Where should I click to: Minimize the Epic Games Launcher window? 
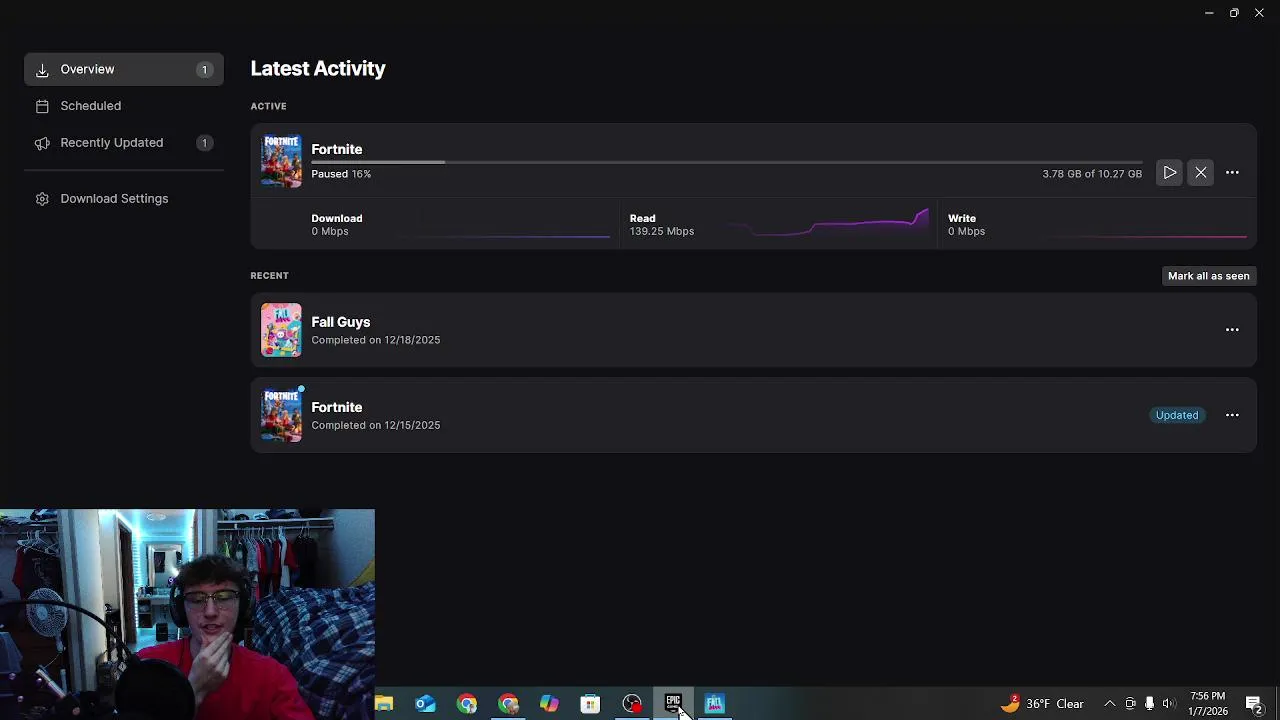pos(1209,13)
